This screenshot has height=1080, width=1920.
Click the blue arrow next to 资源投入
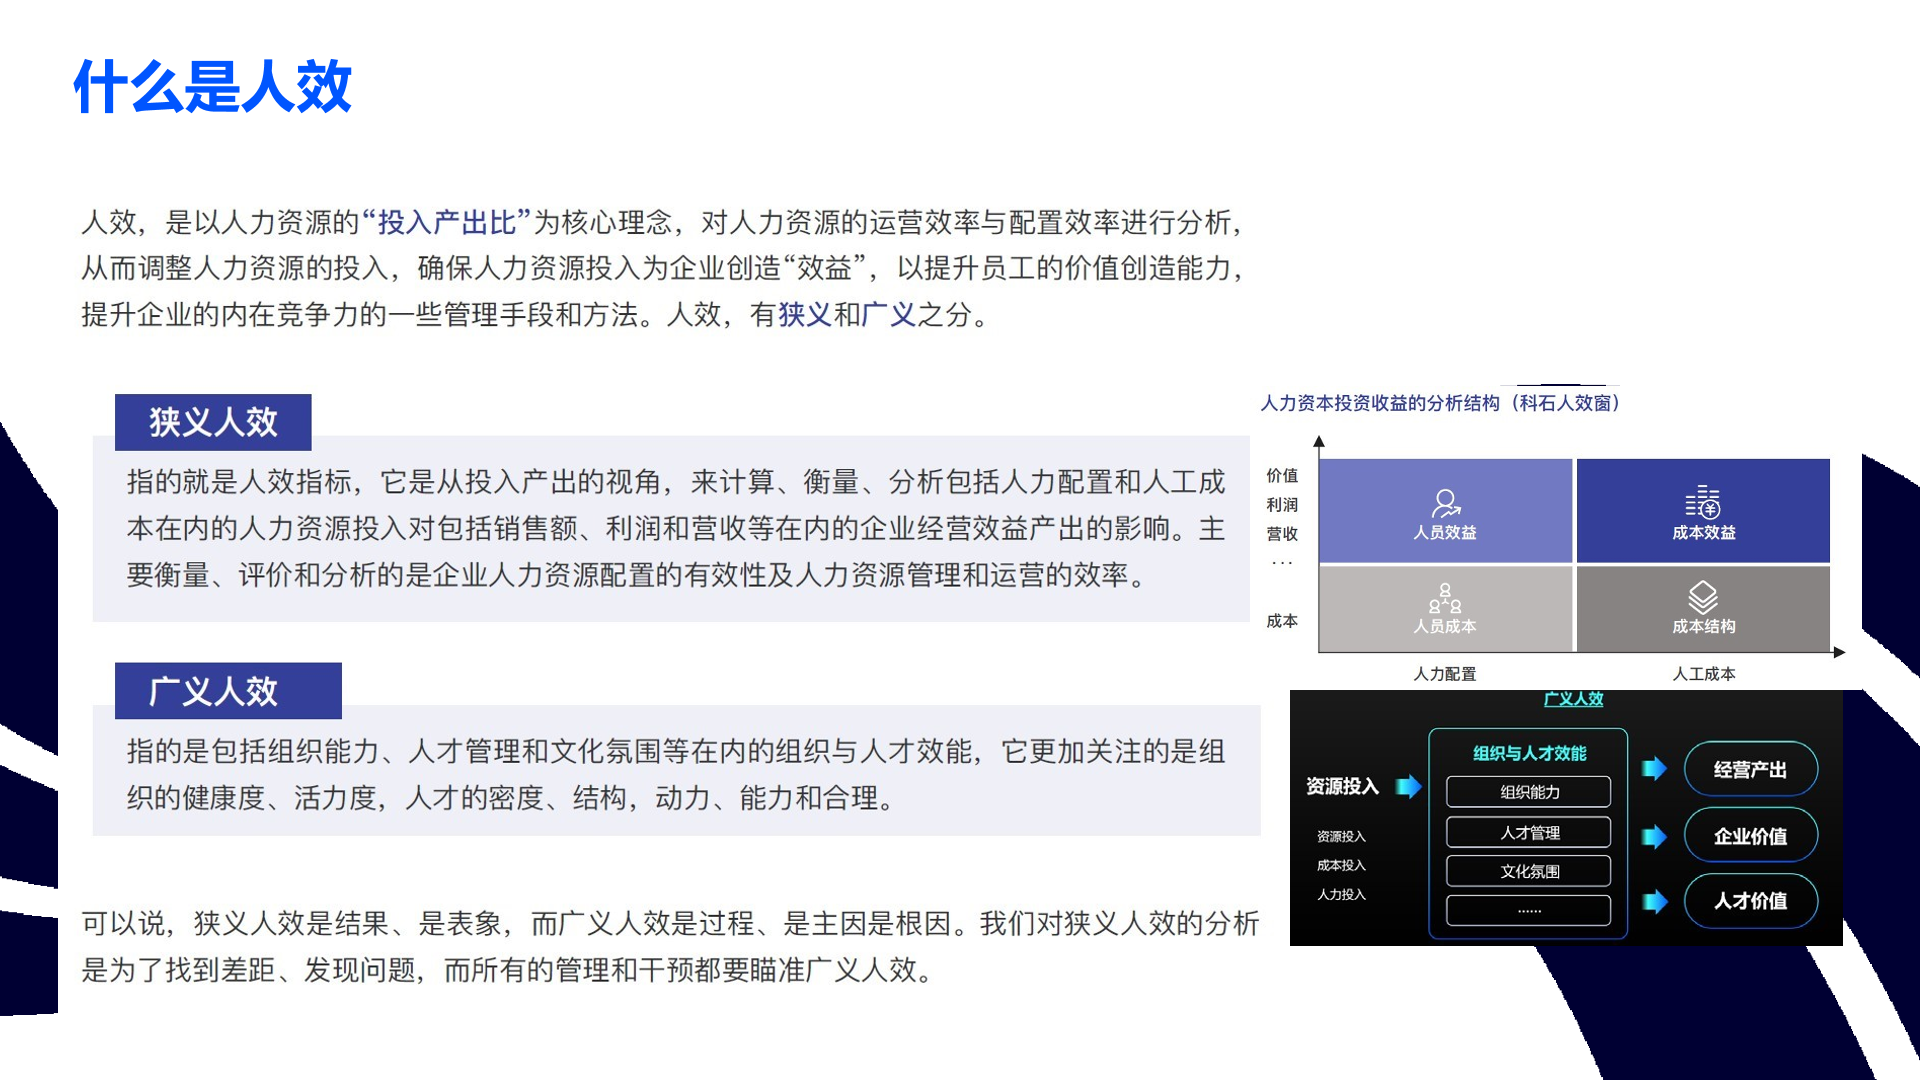pyautogui.click(x=1409, y=786)
